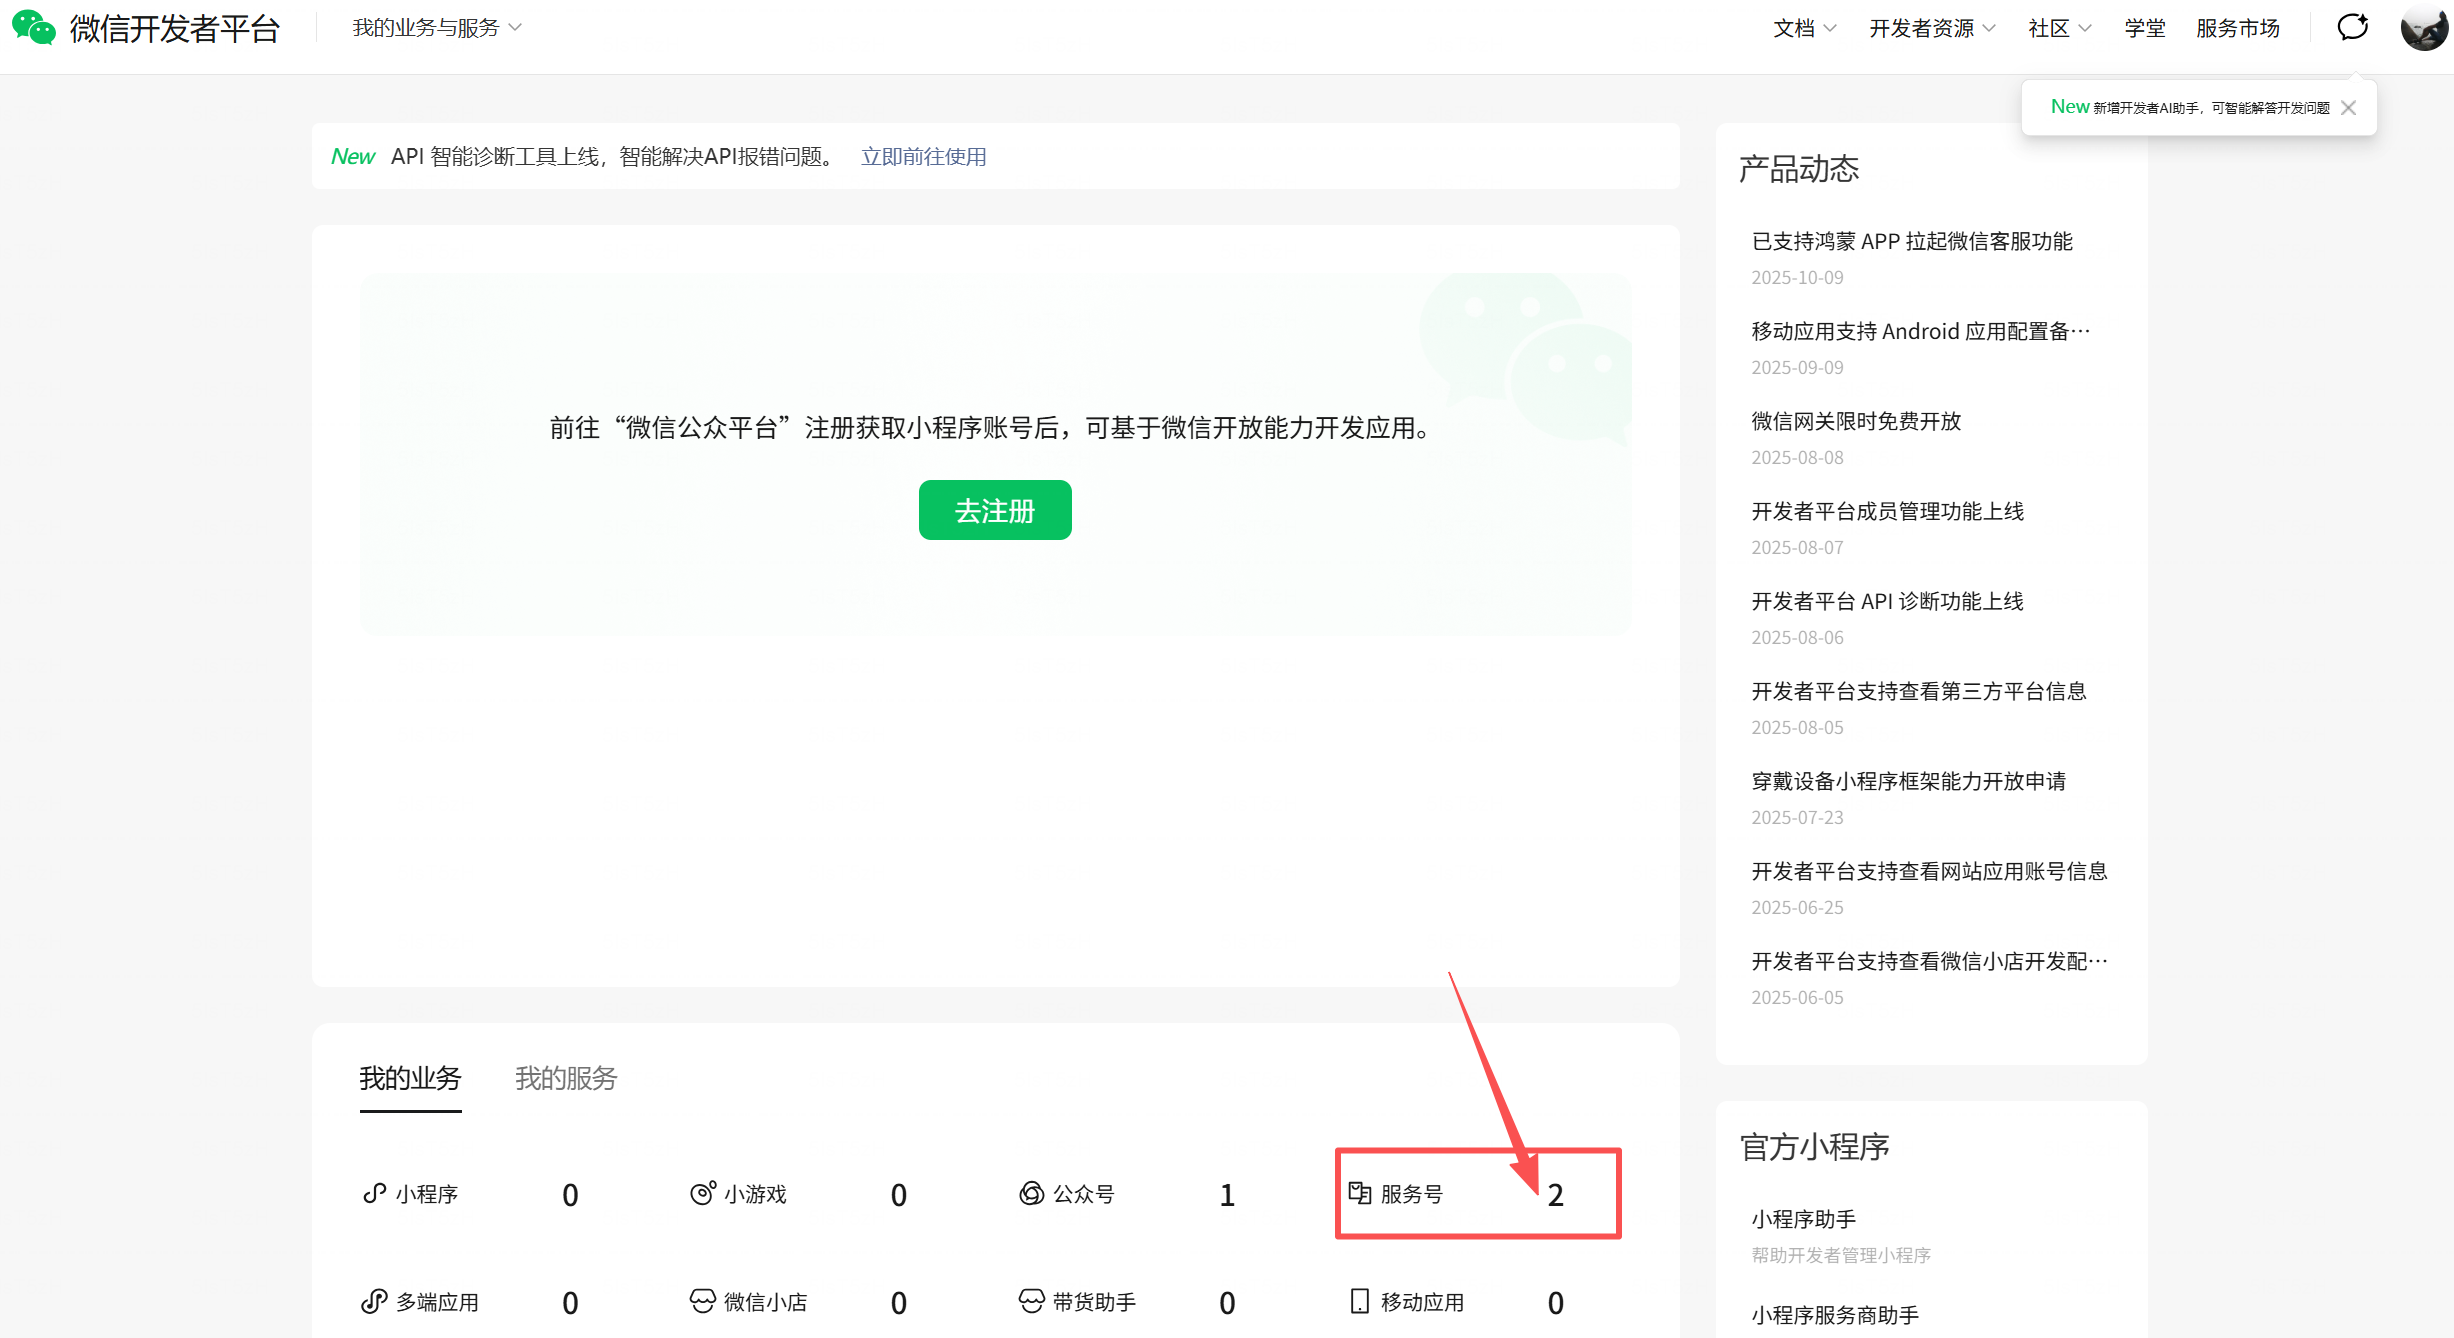Image resolution: width=2454 pixels, height=1338 pixels.
Task: Open news 开发者平台支持查看微信小店开发配
Action: pos(1930,961)
